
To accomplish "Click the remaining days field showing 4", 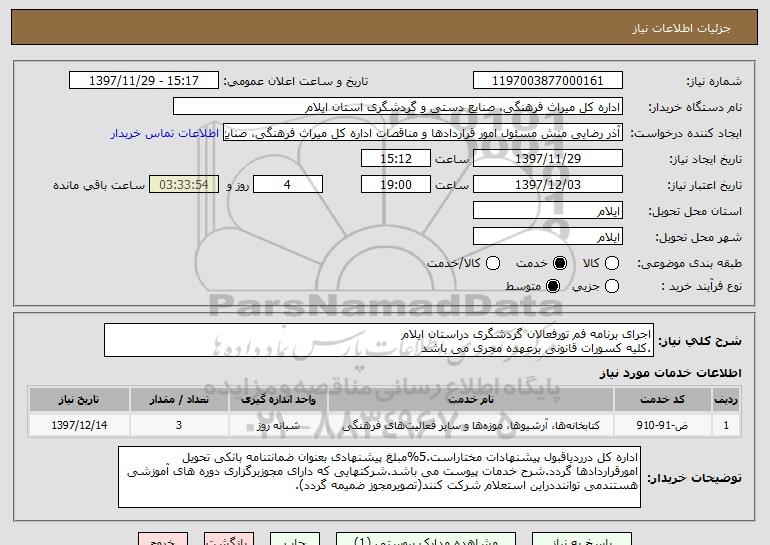I will (288, 185).
